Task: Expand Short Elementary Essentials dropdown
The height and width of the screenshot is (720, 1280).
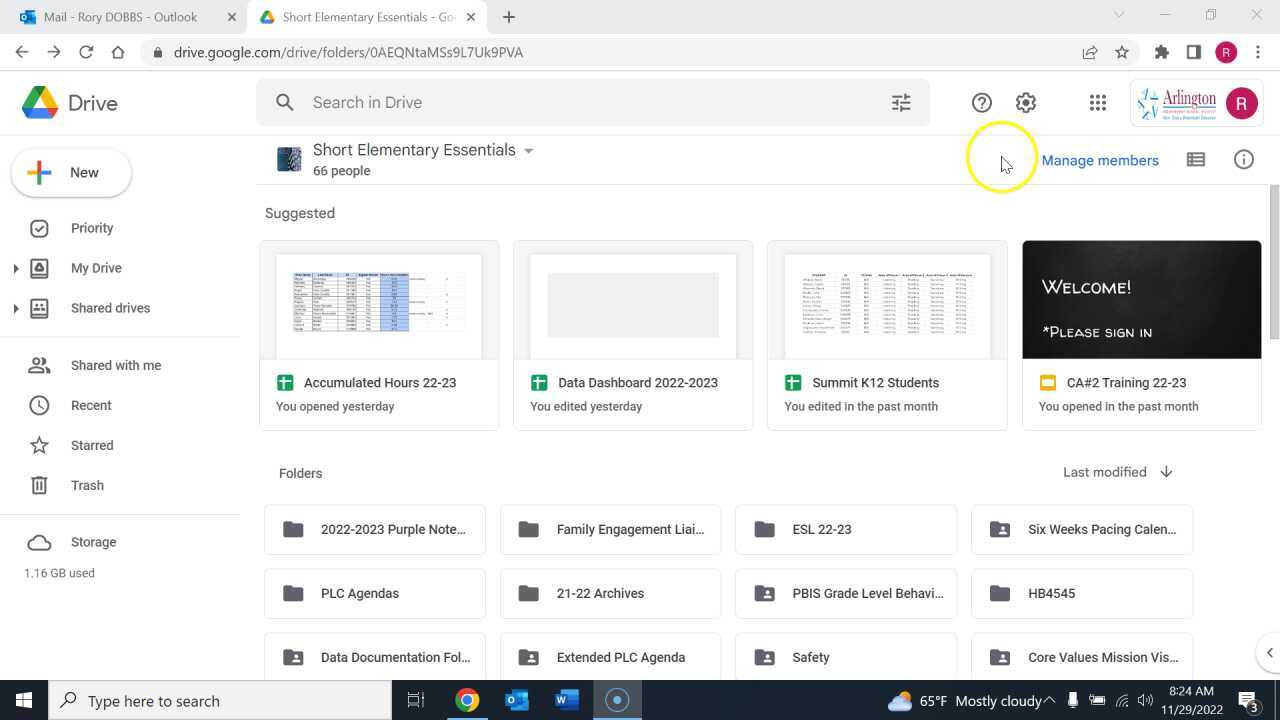Action: click(528, 151)
